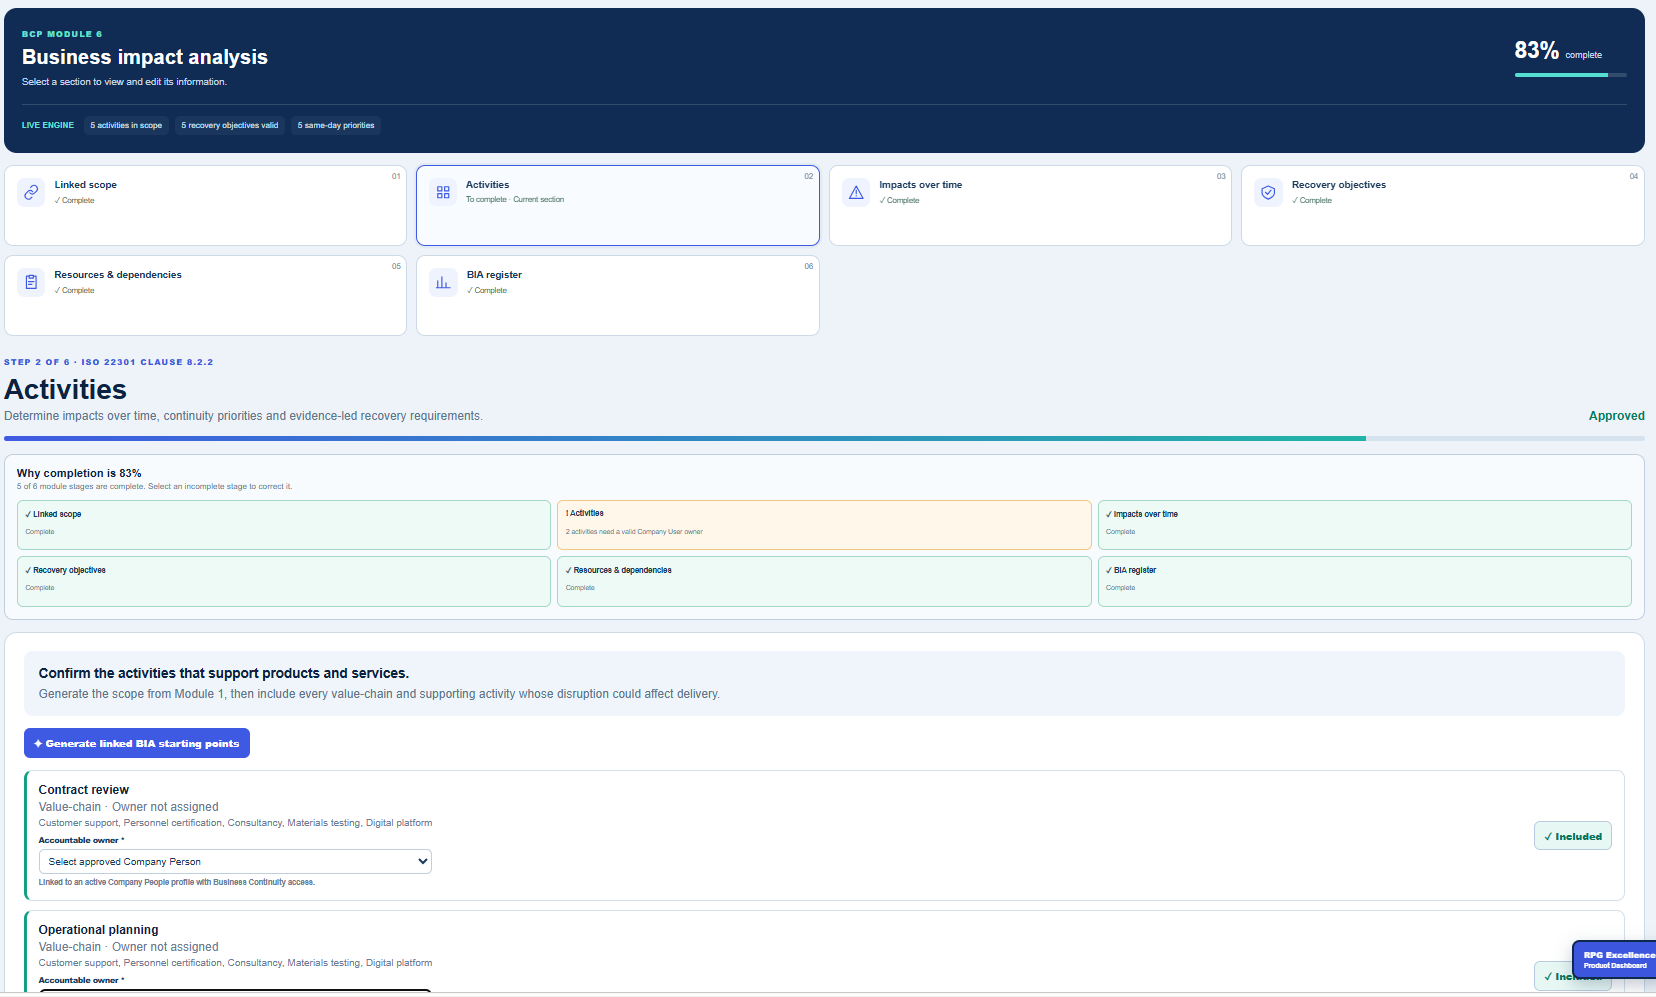
Task: Click Generate linked BIA starting points button
Action: [x=137, y=743]
